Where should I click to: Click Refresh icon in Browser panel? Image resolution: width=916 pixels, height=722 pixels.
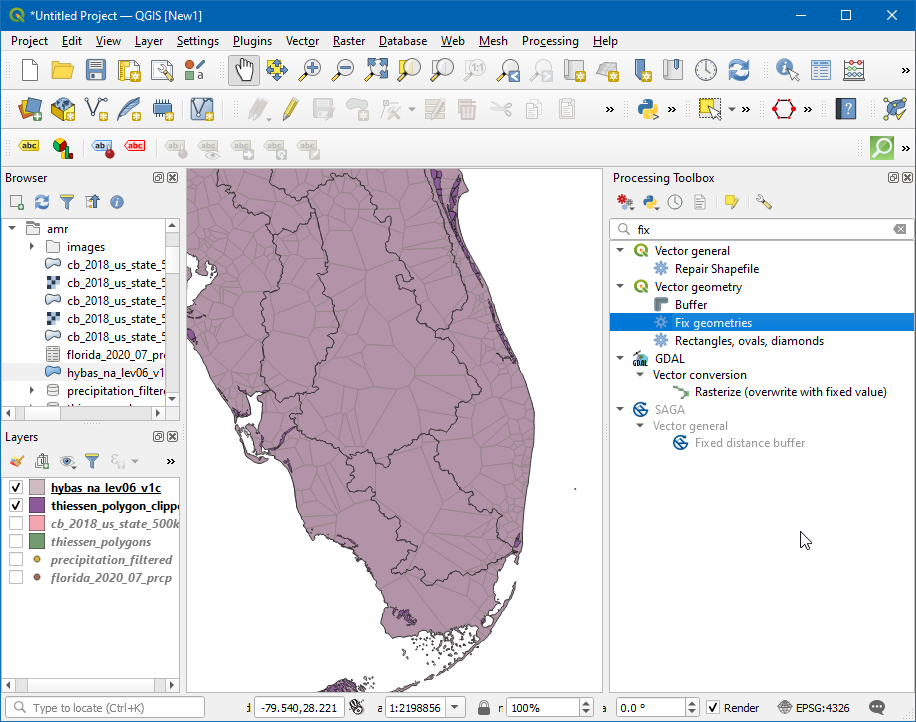click(x=42, y=202)
